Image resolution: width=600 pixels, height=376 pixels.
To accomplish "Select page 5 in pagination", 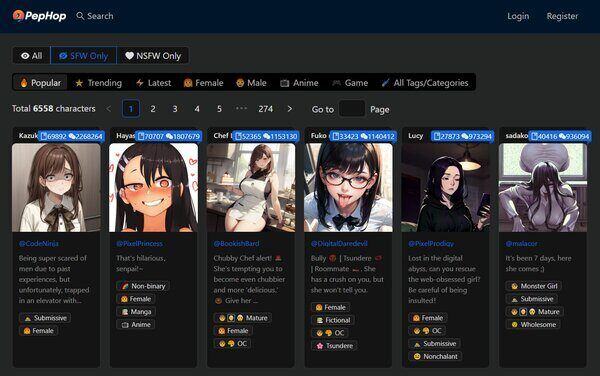I will tap(219, 109).
